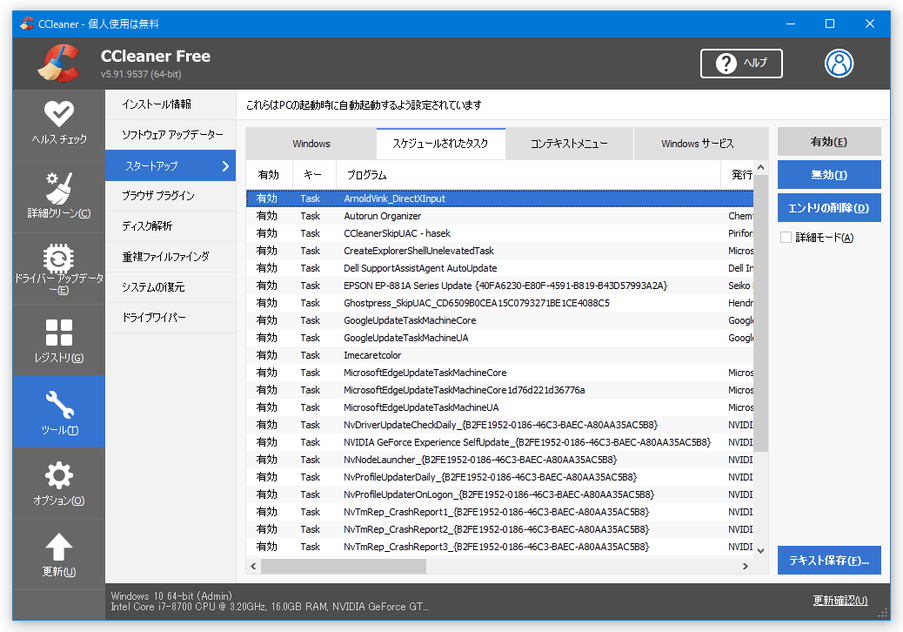The height and width of the screenshot is (632, 903).
Task: Open the Health Check (ヘルスチェック) section
Action: [x=59, y=123]
